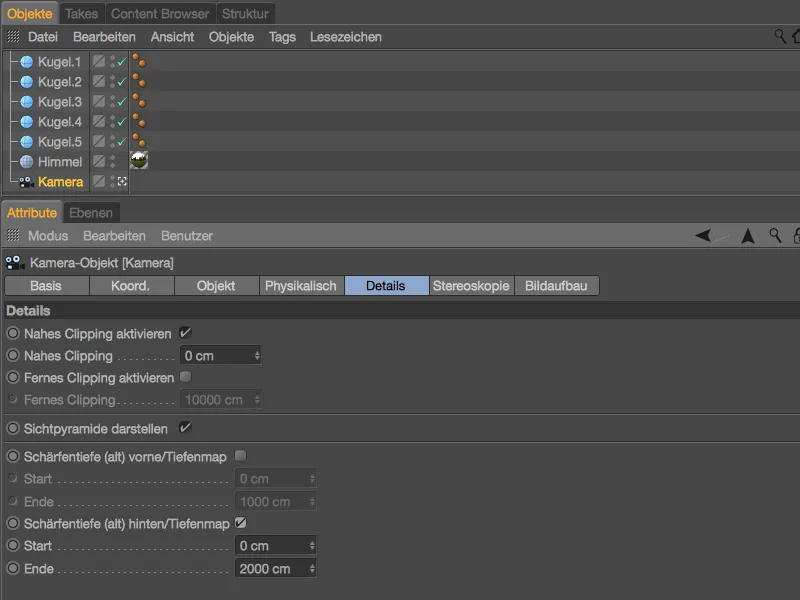The height and width of the screenshot is (600, 800).
Task: Enable Fernes Clipping aktivieren checkbox
Action: point(186,377)
